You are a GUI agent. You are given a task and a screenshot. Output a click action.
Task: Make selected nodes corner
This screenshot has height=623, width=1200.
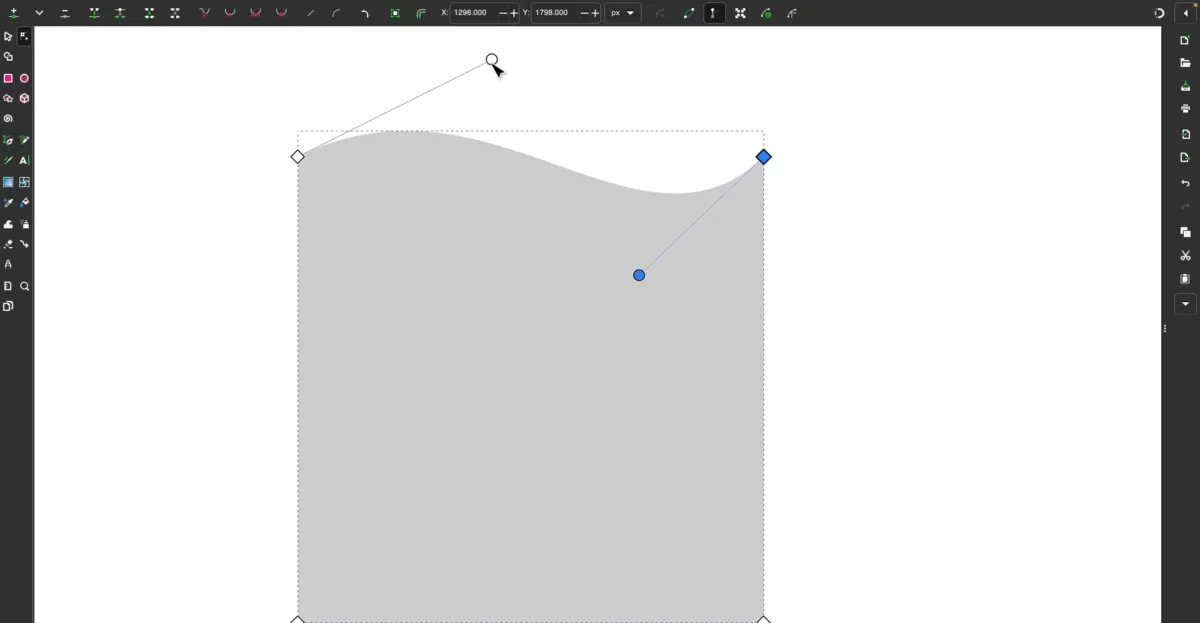tap(203, 13)
